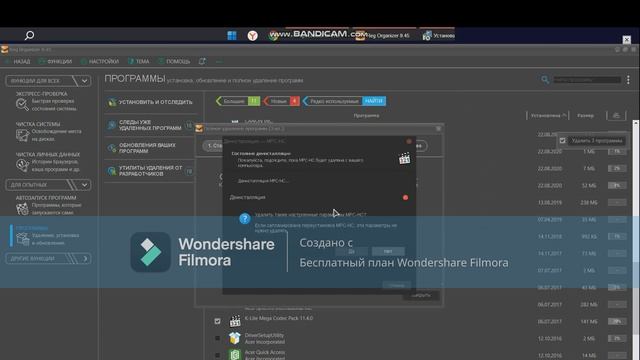Switch to the Установка taskbar item
This screenshot has height=360, width=640.
click(439, 36)
